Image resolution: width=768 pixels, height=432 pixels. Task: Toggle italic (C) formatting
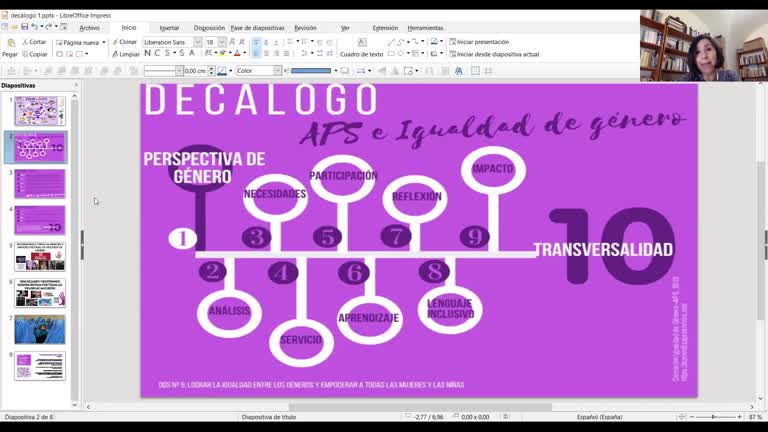pos(157,53)
